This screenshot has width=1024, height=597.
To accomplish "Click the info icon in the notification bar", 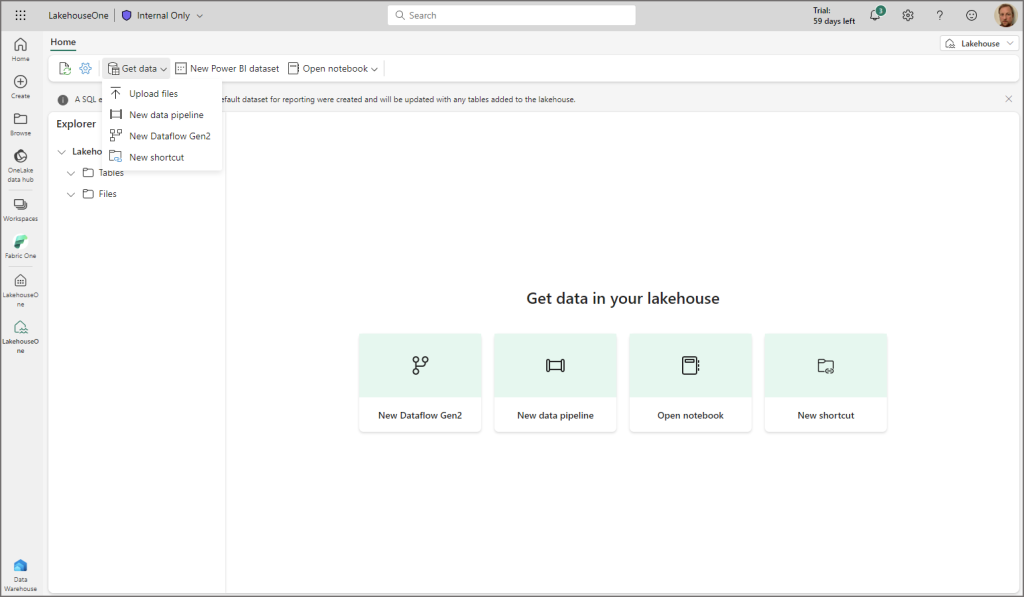I will coord(63,100).
